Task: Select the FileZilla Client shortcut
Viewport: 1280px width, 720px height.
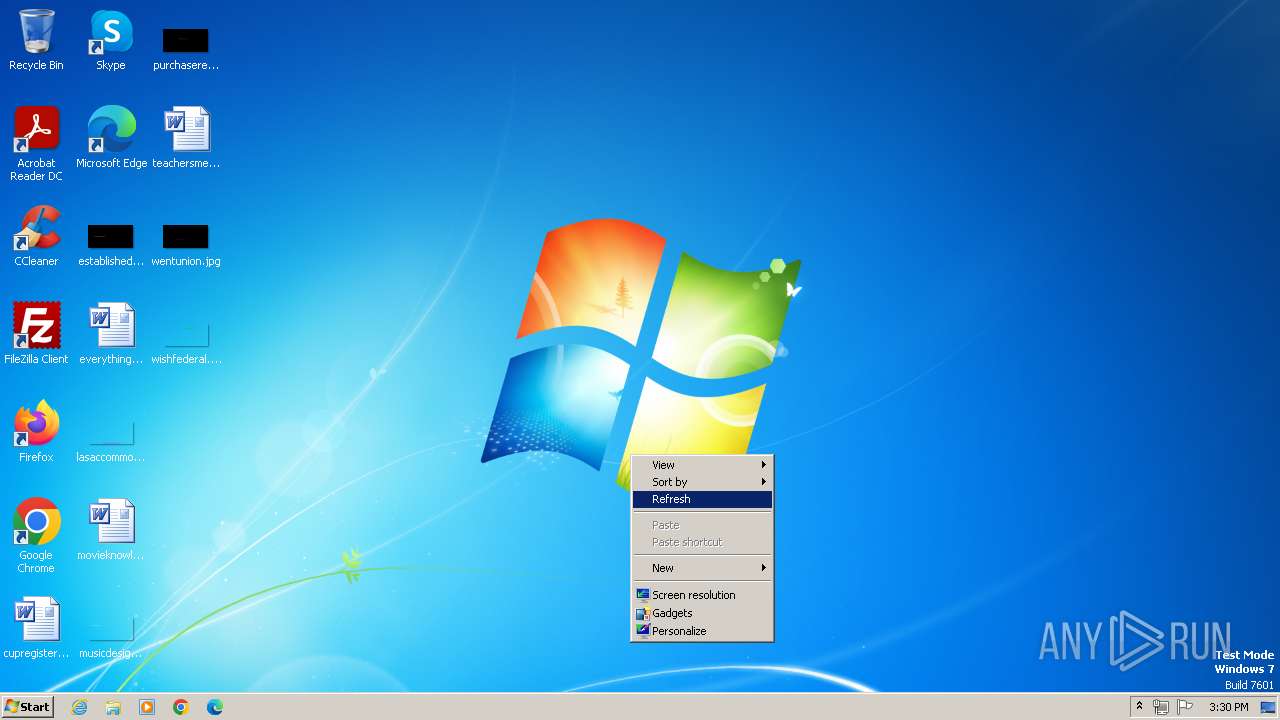Action: pyautogui.click(x=36, y=334)
